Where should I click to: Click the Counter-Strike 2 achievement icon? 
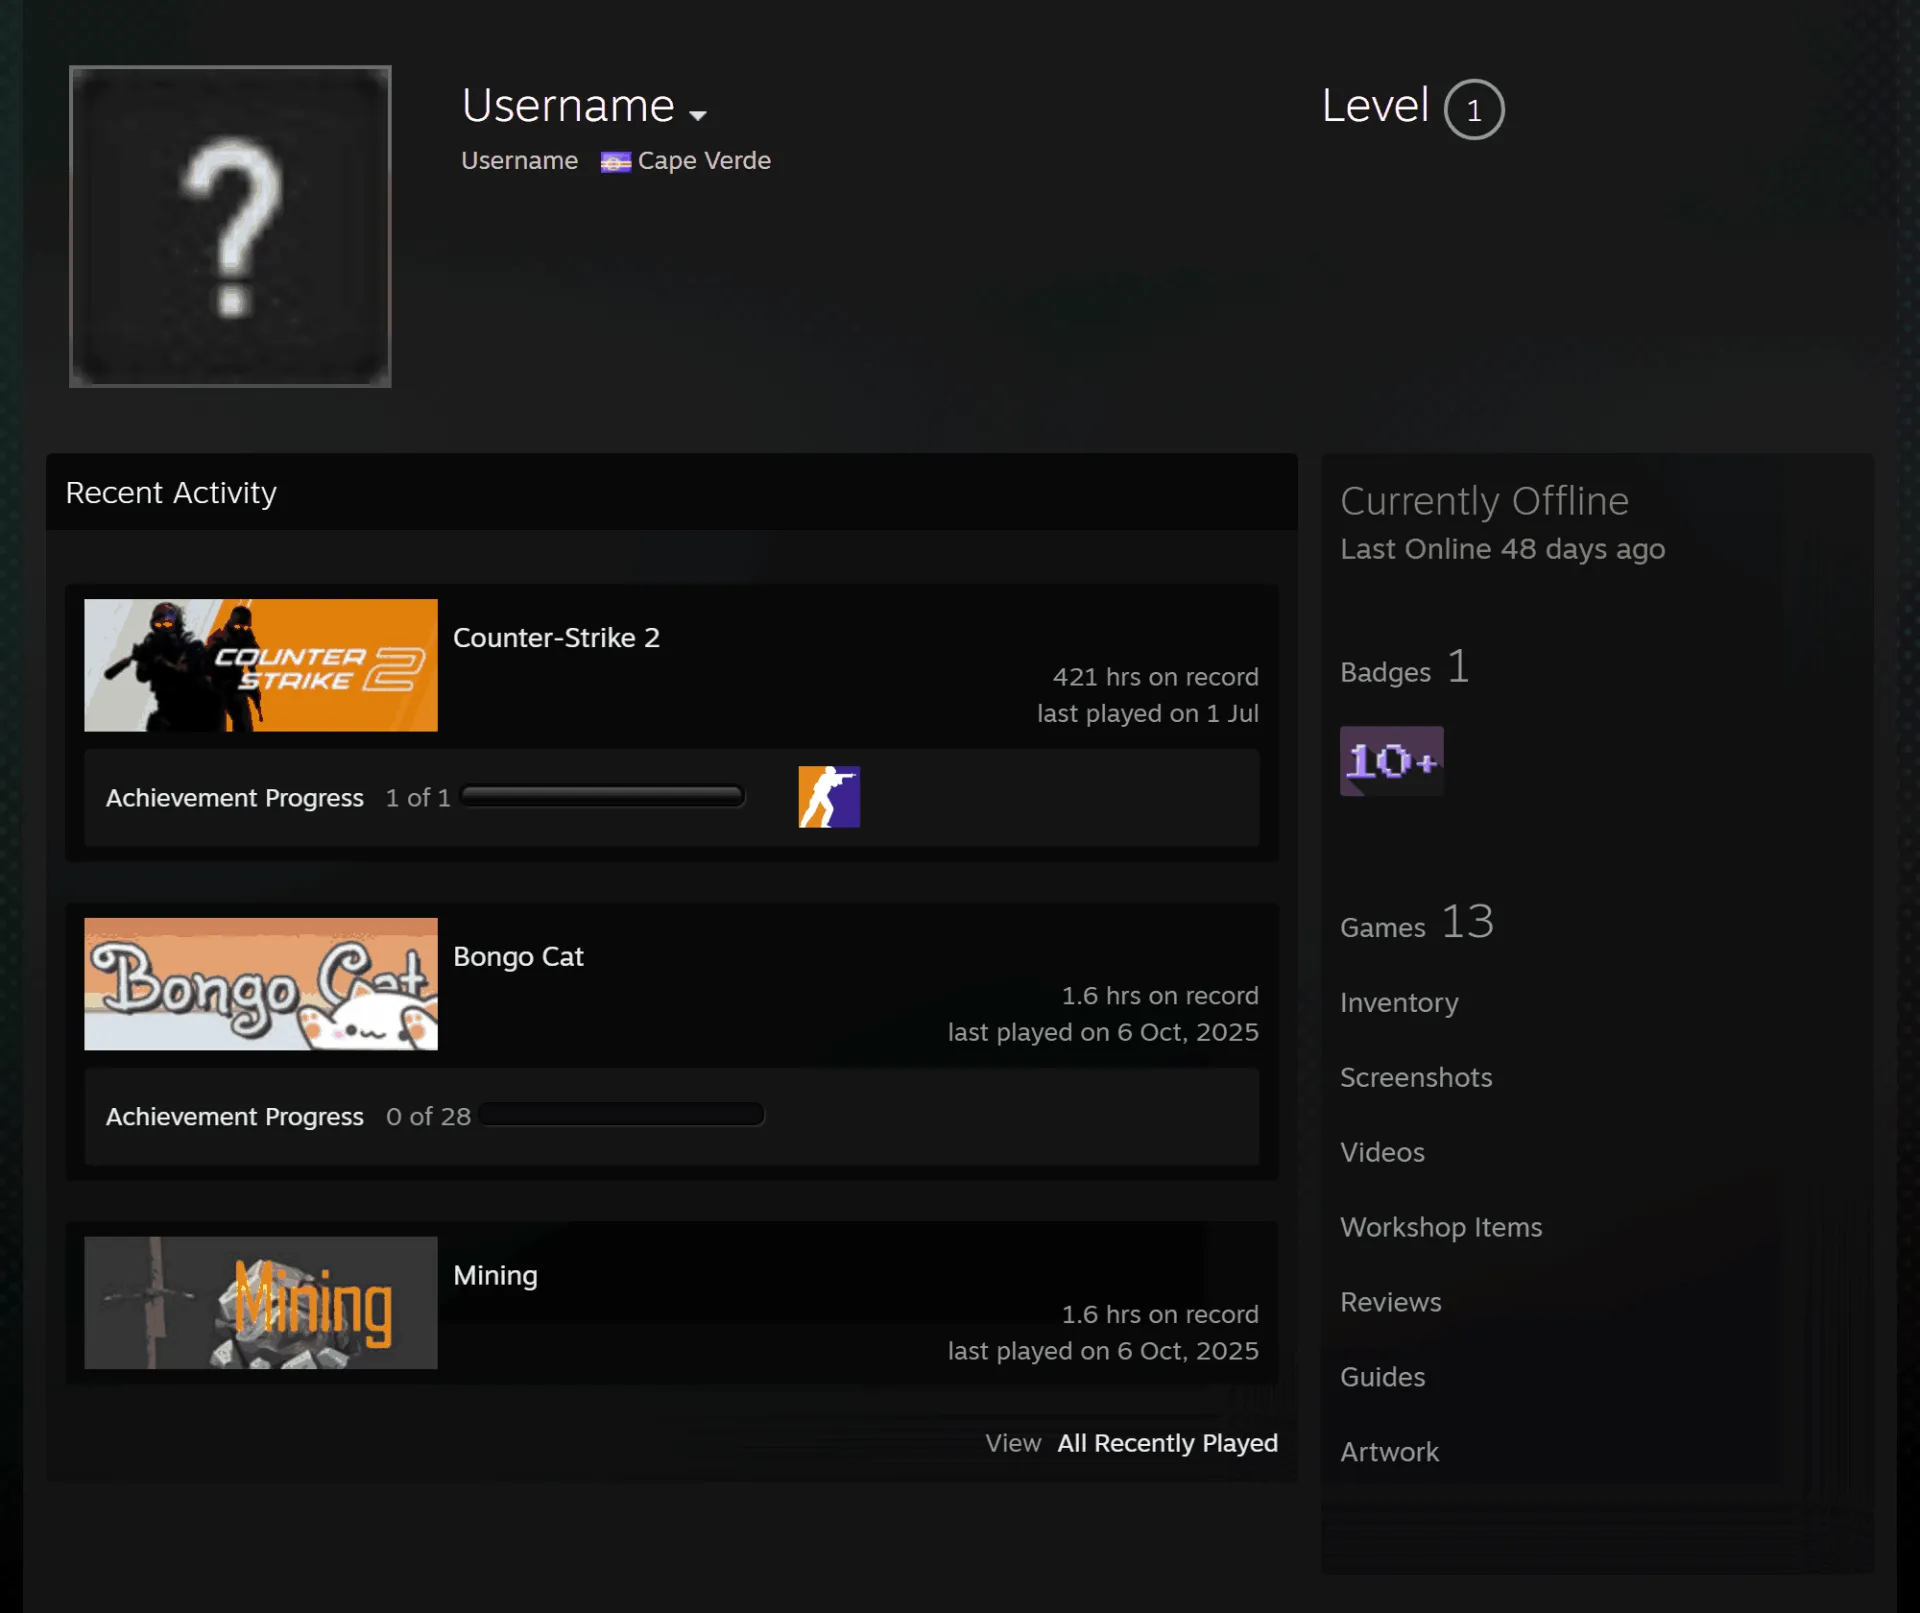click(x=829, y=797)
